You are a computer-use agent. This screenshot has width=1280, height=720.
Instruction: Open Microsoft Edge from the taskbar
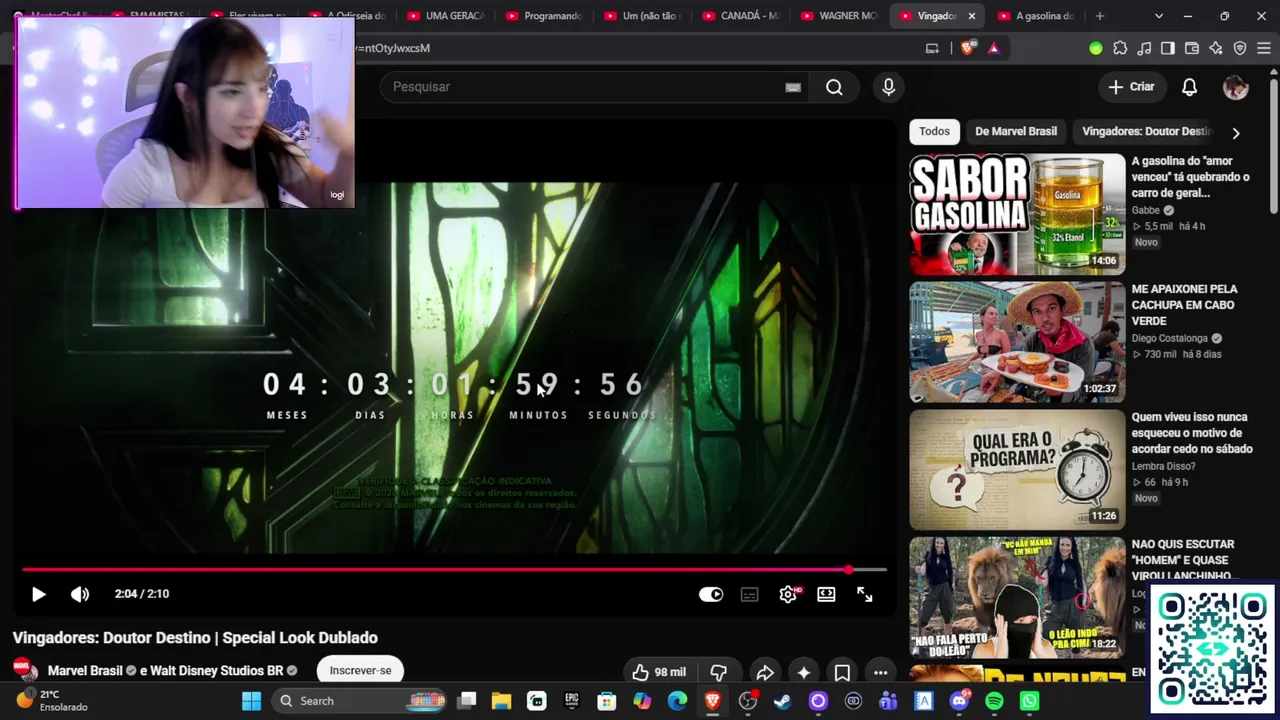(677, 701)
